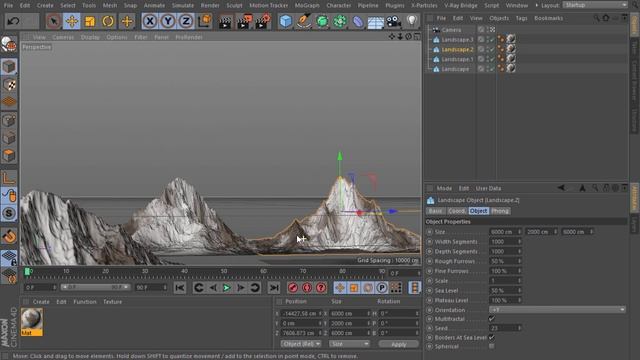
Task: Open the Orientation dropdown
Action: [557, 310]
